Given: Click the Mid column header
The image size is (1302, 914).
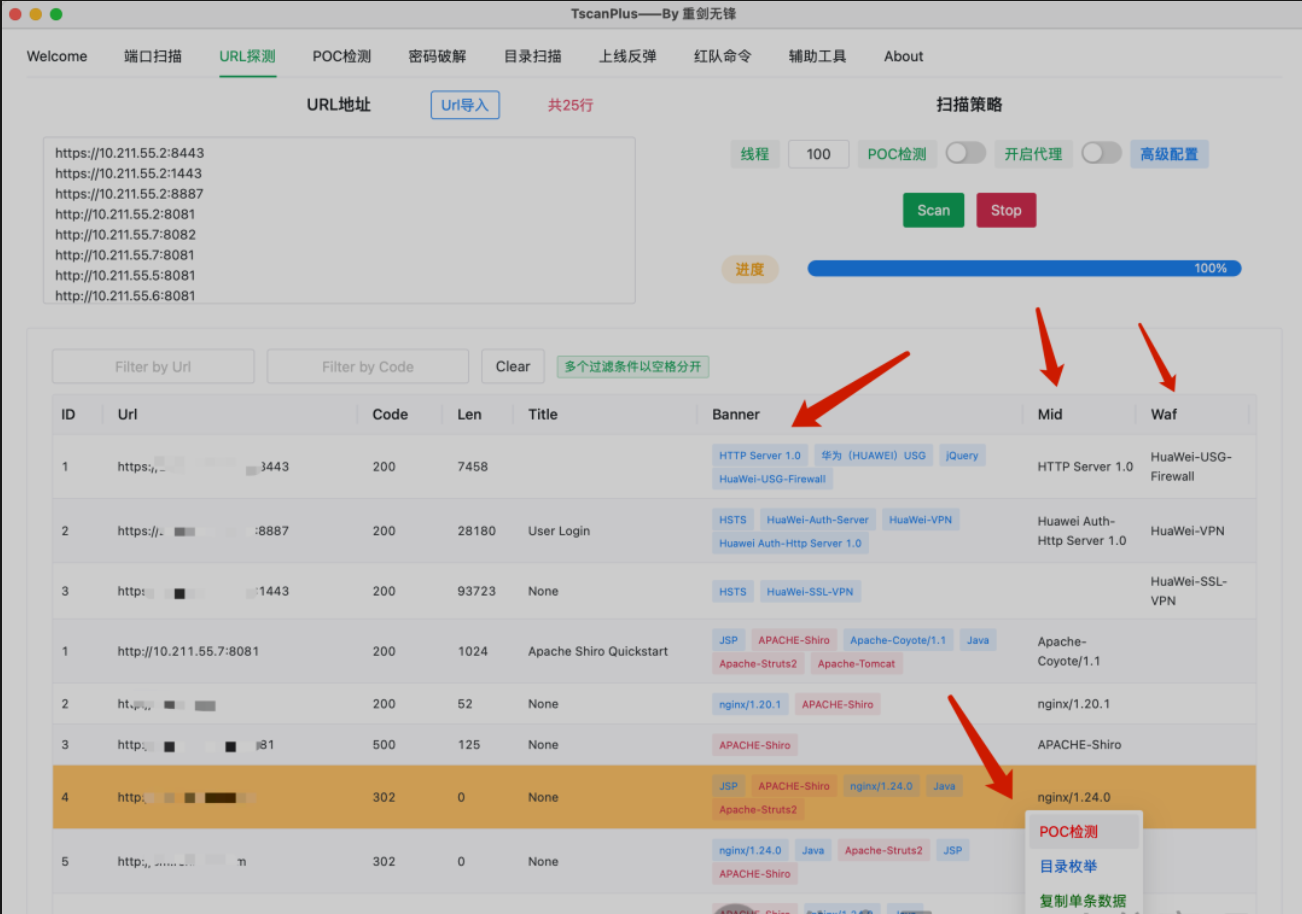Looking at the screenshot, I should 1050,414.
